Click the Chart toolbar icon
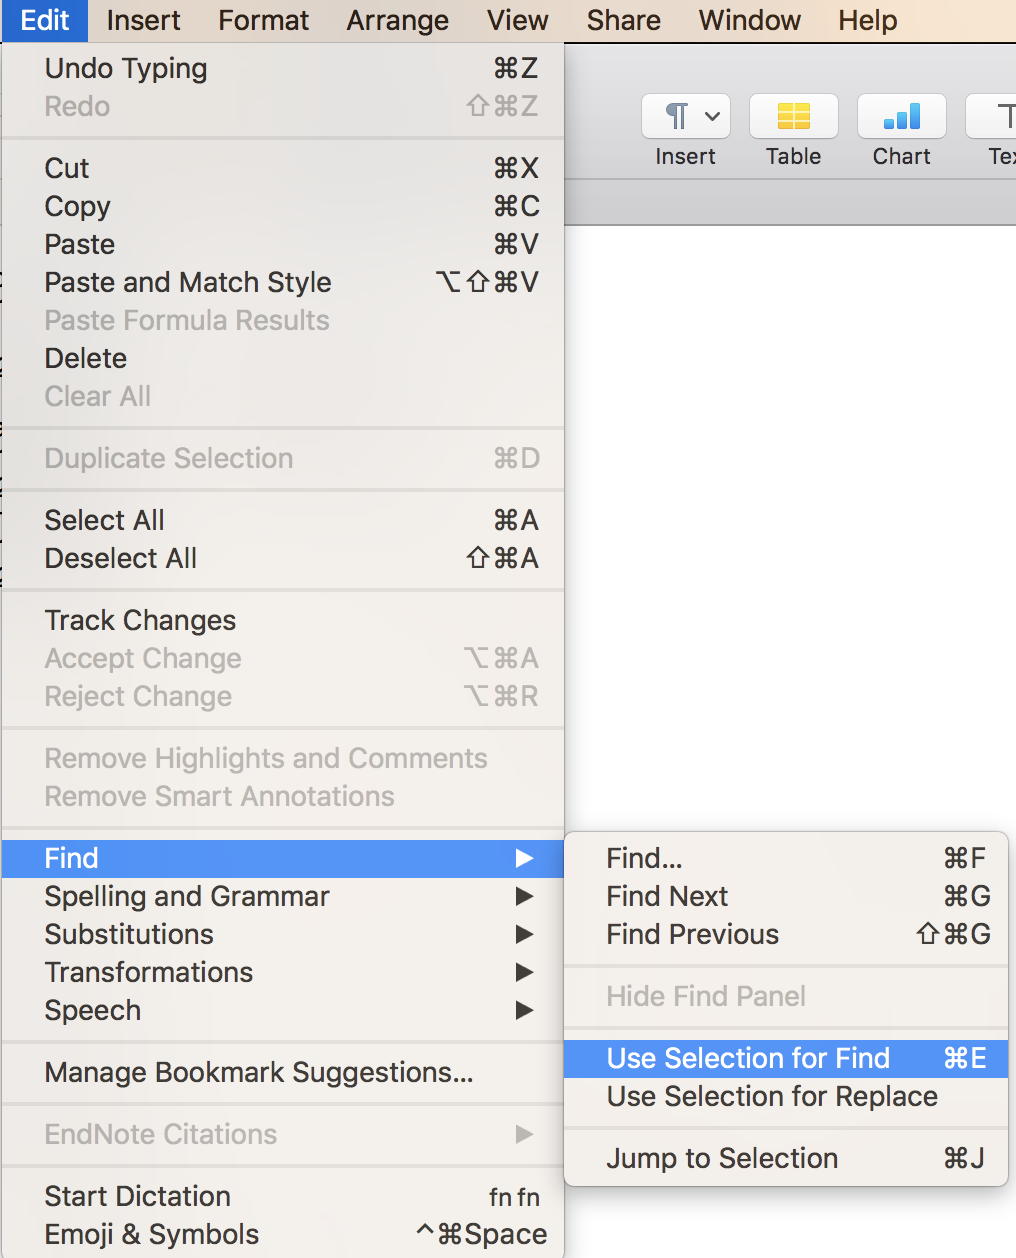The width and height of the screenshot is (1016, 1258). tap(901, 117)
